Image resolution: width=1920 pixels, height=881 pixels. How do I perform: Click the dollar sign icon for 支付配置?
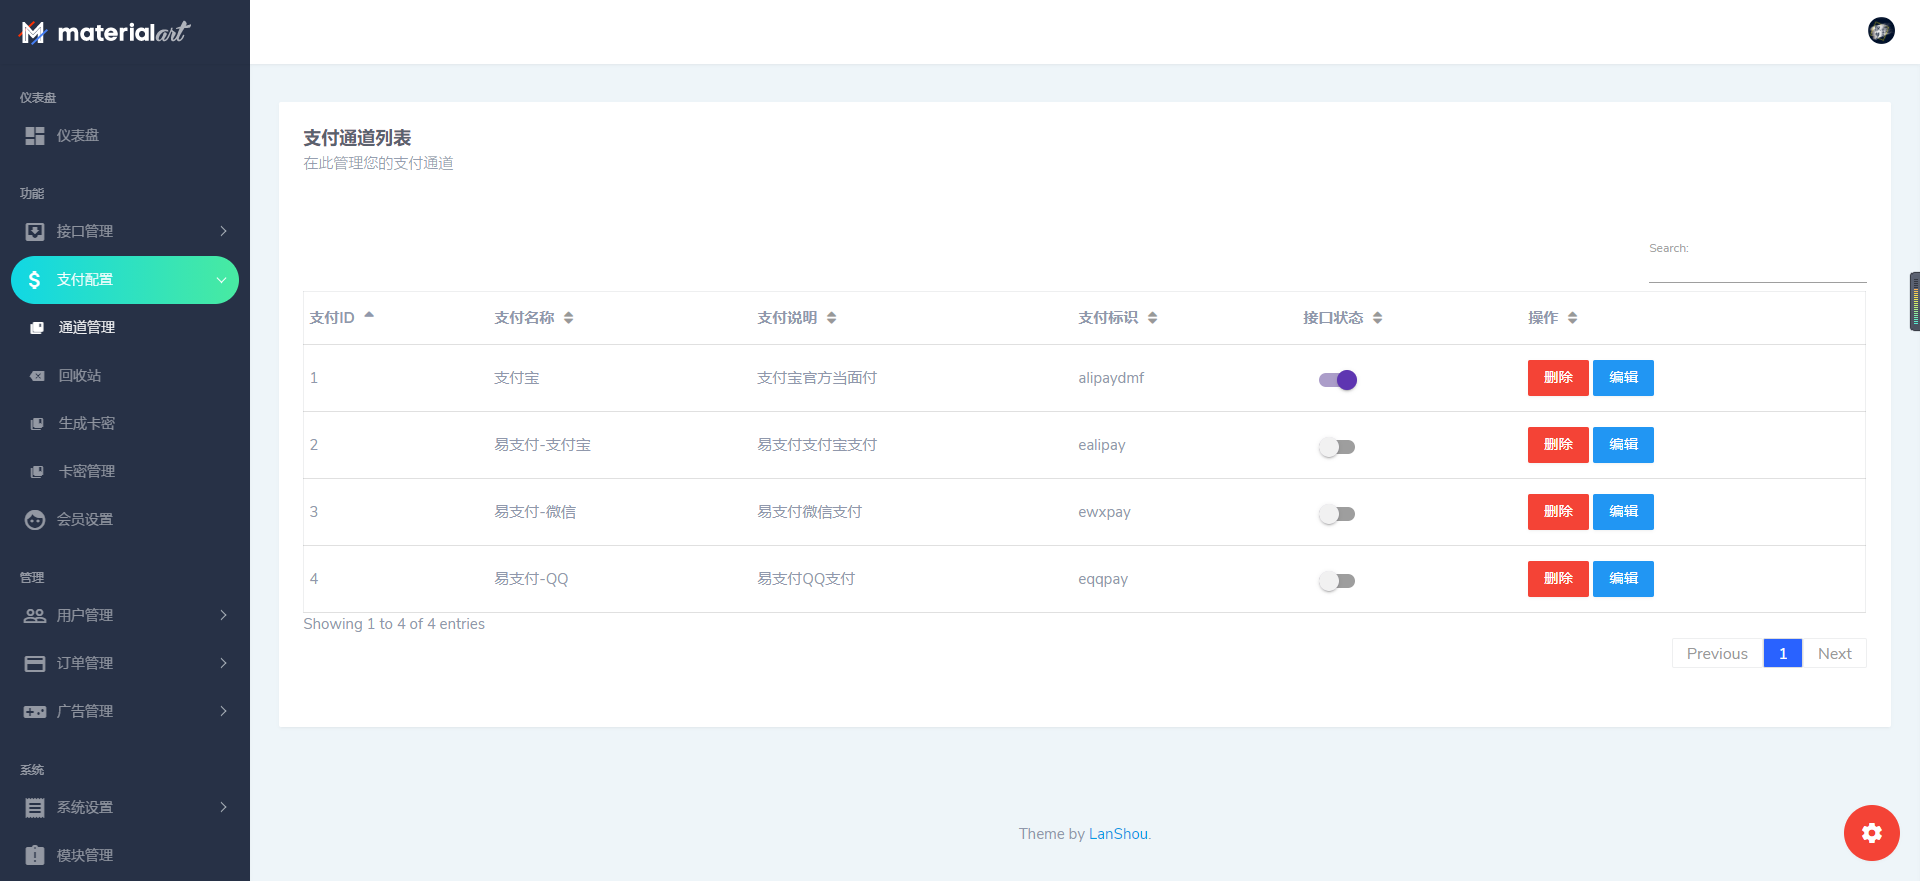pos(35,280)
